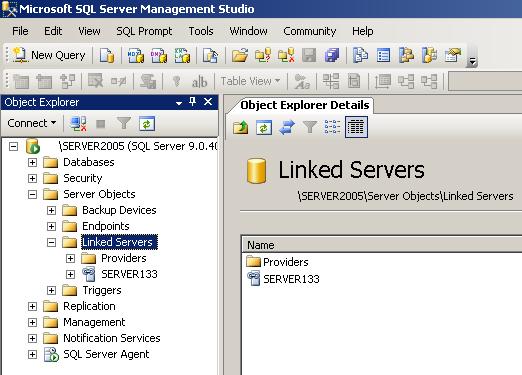Click the Refresh icon in Details pane
The width and height of the screenshot is (522, 375).
[264, 127]
